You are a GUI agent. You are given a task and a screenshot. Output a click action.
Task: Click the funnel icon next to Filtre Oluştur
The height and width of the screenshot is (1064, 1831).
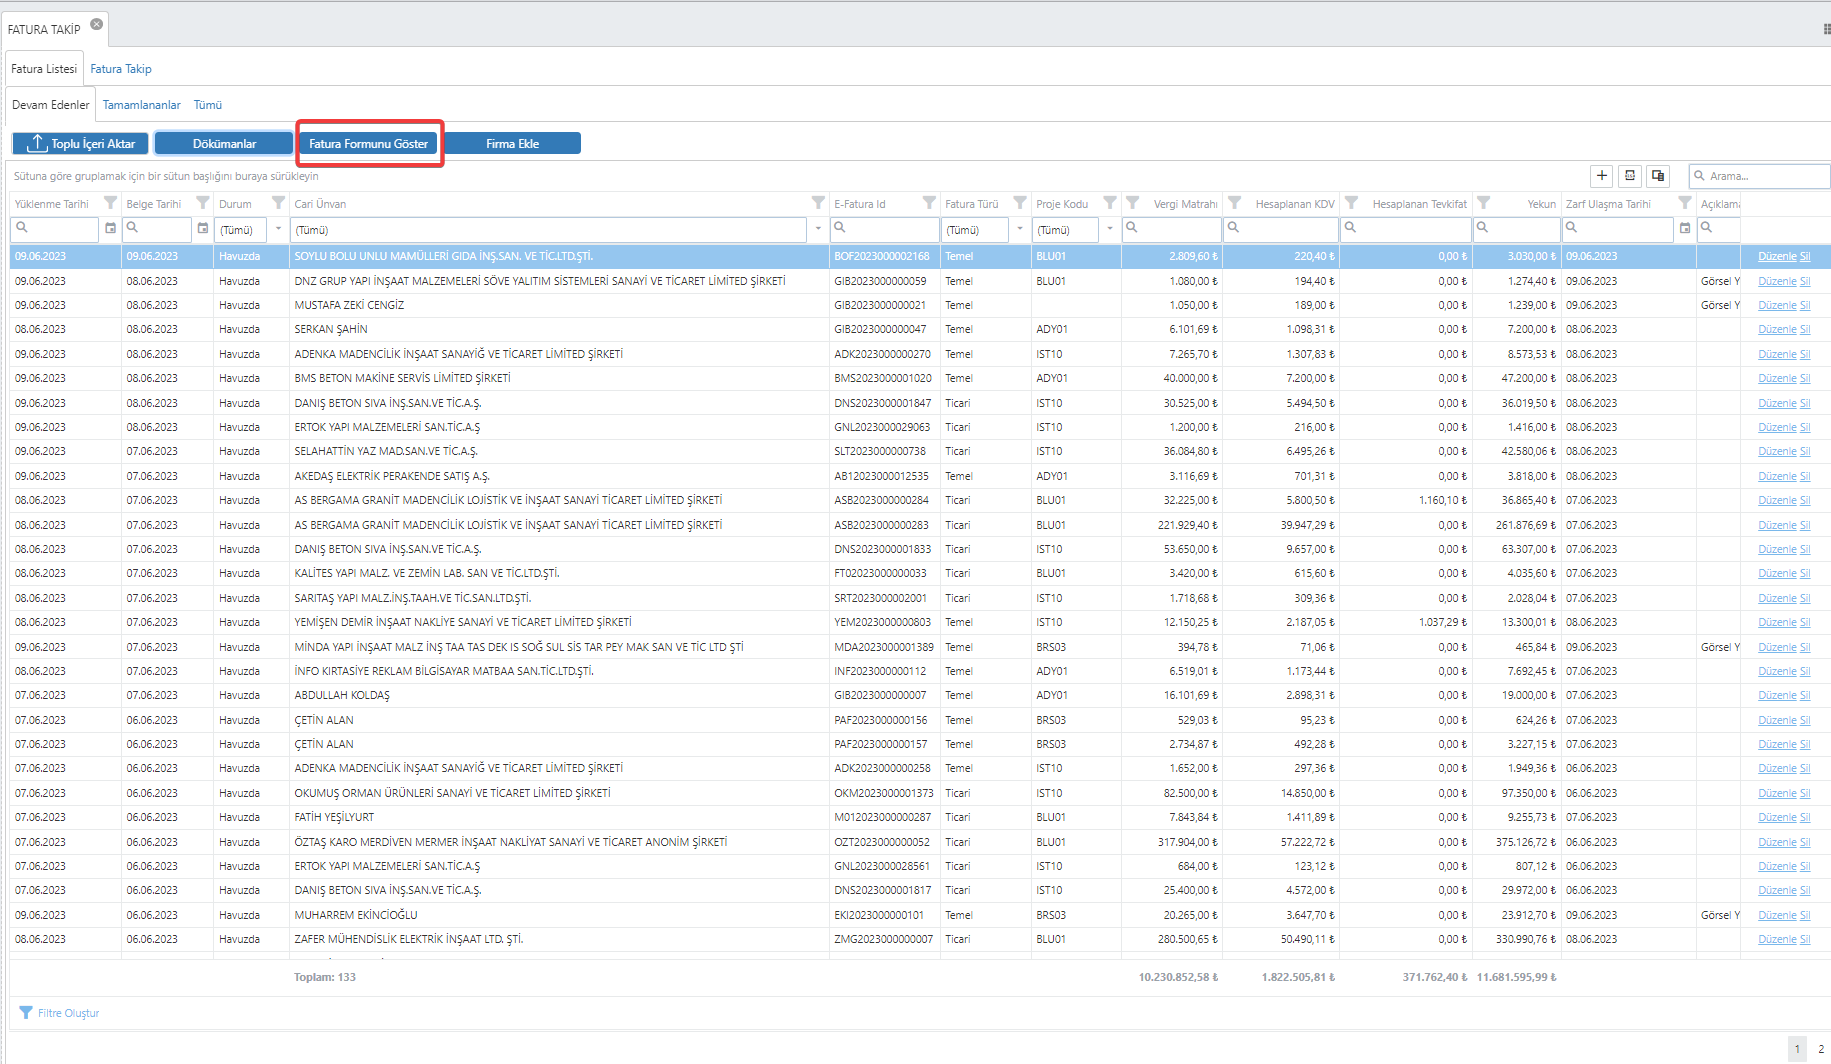click(26, 1013)
